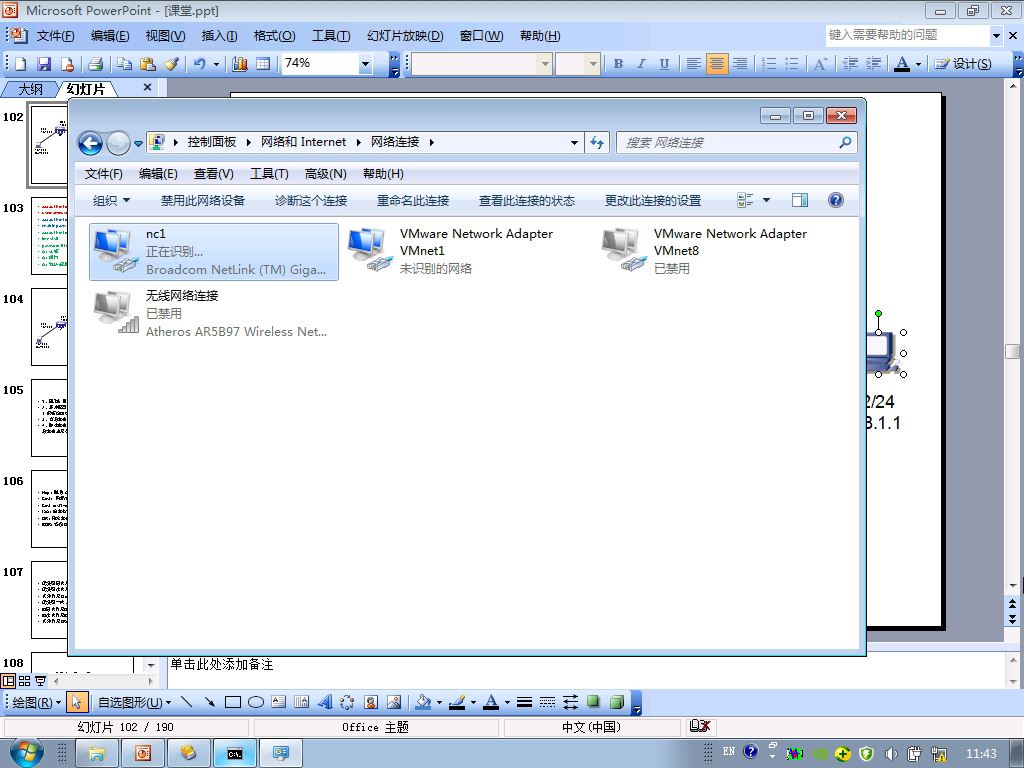Switch to the 大纲 outline tab
Viewport: 1024px width, 768px height.
30,89
